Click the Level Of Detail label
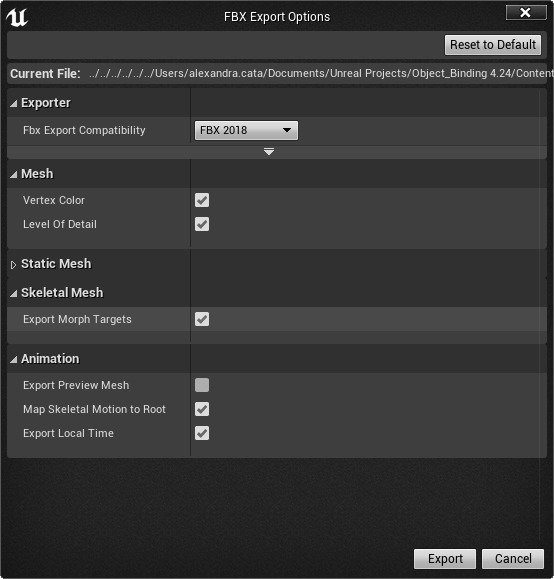 click(60, 224)
